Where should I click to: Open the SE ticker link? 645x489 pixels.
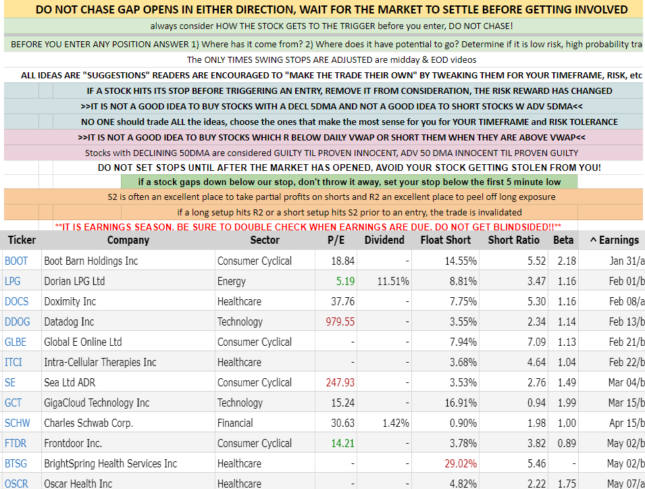tap(10, 382)
